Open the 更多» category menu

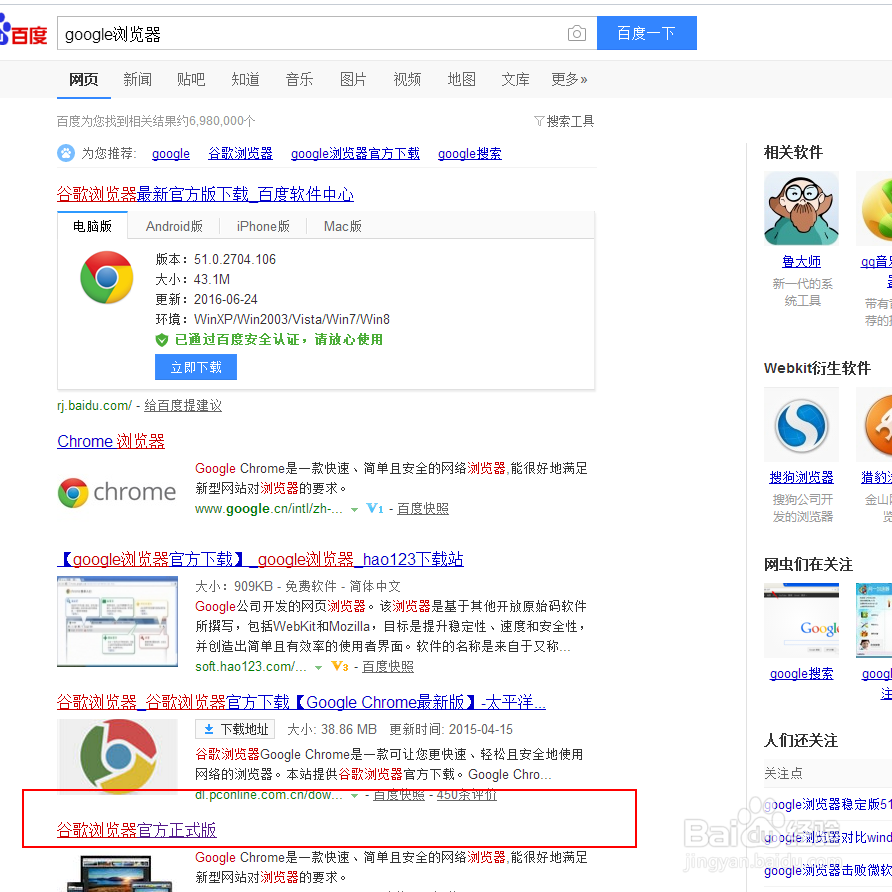coord(569,79)
